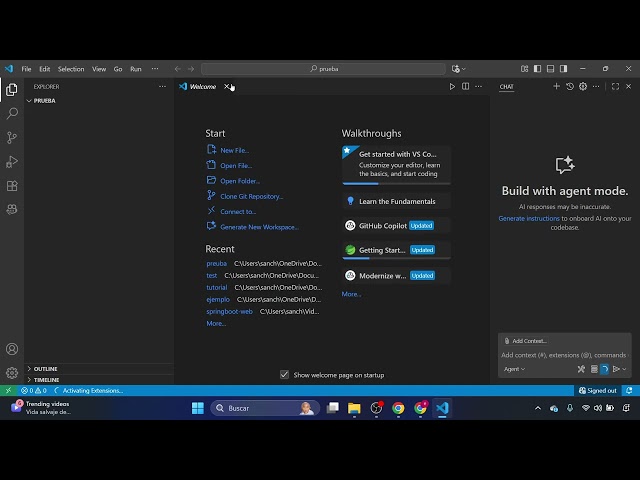640x480 pixels.
Task: Open chat settings gear icon
Action: point(583,87)
